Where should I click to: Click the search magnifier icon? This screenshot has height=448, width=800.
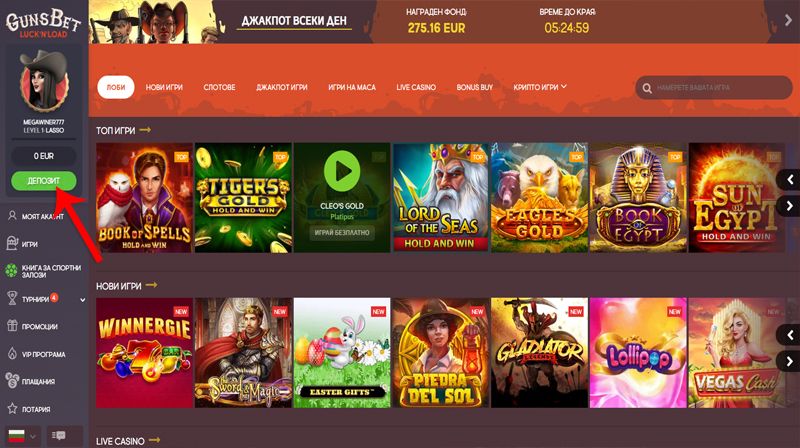[x=647, y=88]
